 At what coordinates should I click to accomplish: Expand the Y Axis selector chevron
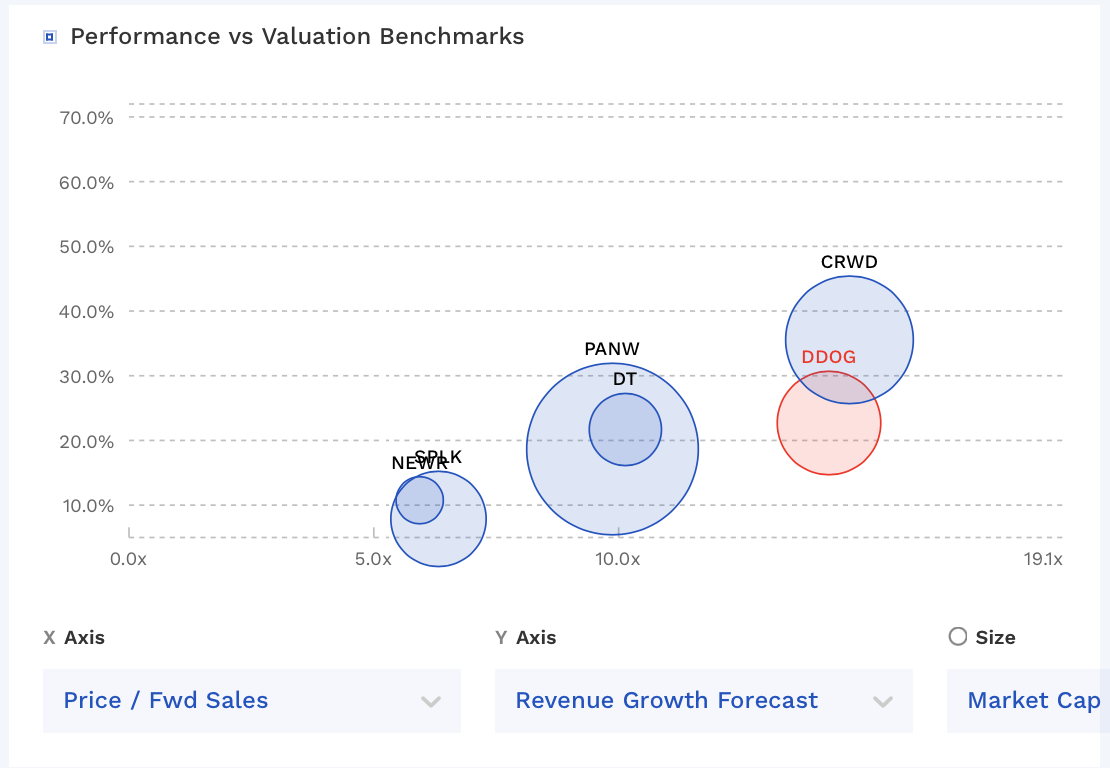click(884, 701)
